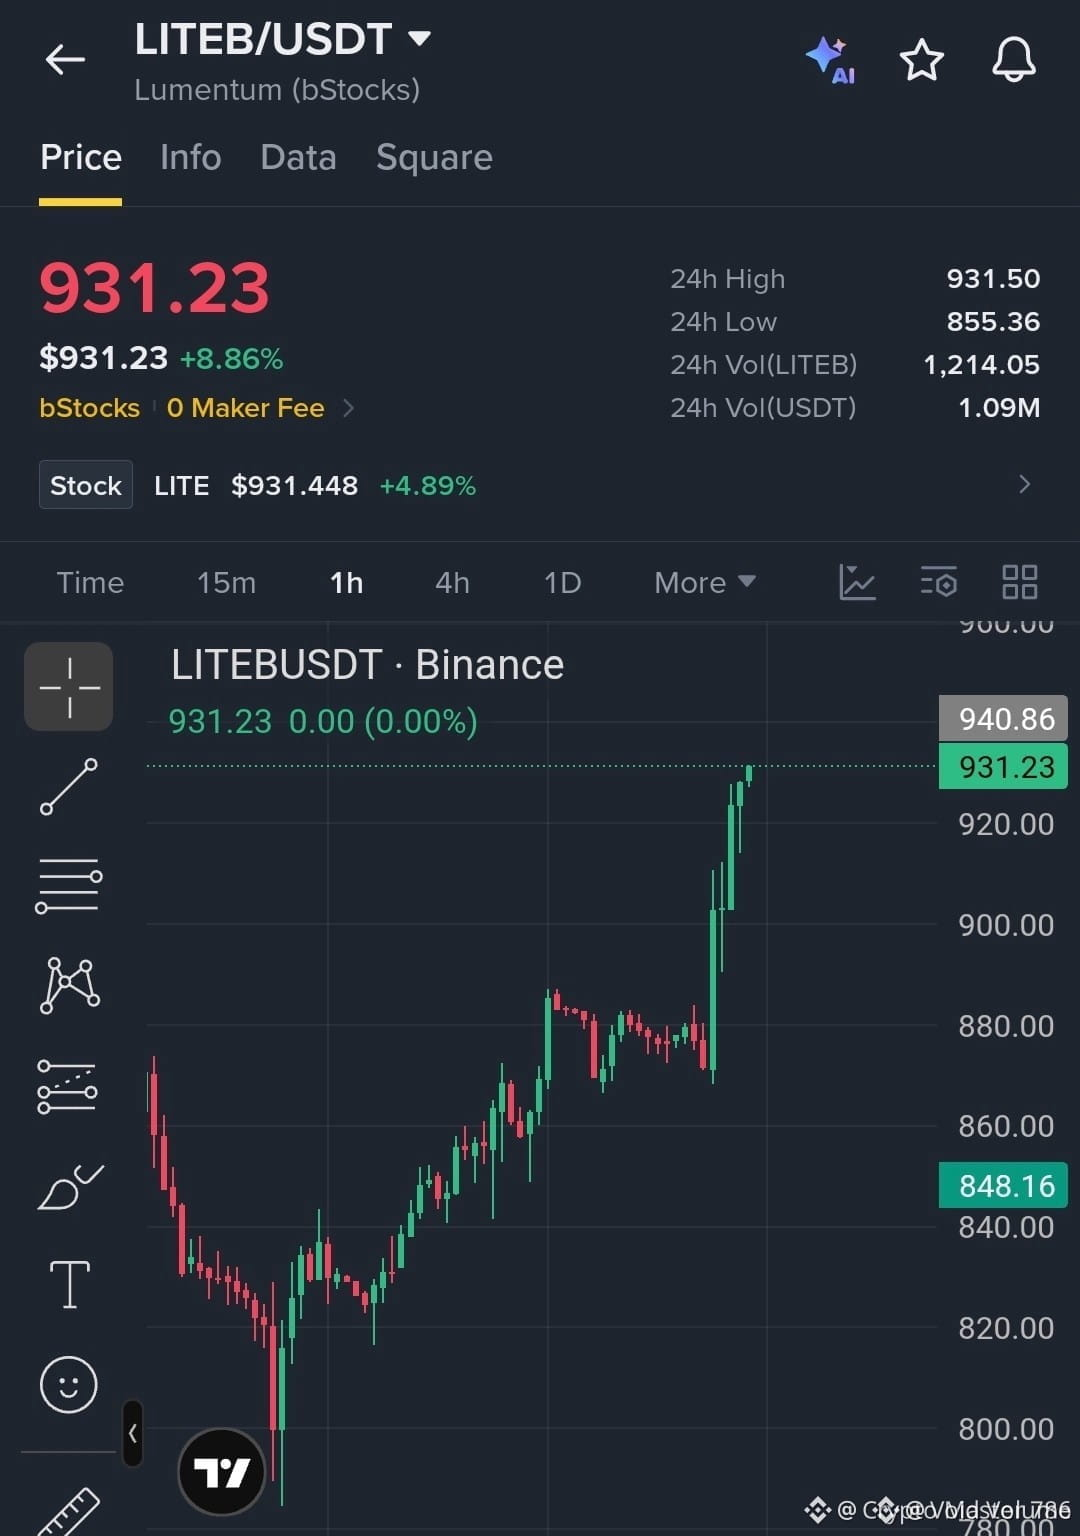Switch to the Data tab
This screenshot has height=1536, width=1080.
(x=298, y=158)
